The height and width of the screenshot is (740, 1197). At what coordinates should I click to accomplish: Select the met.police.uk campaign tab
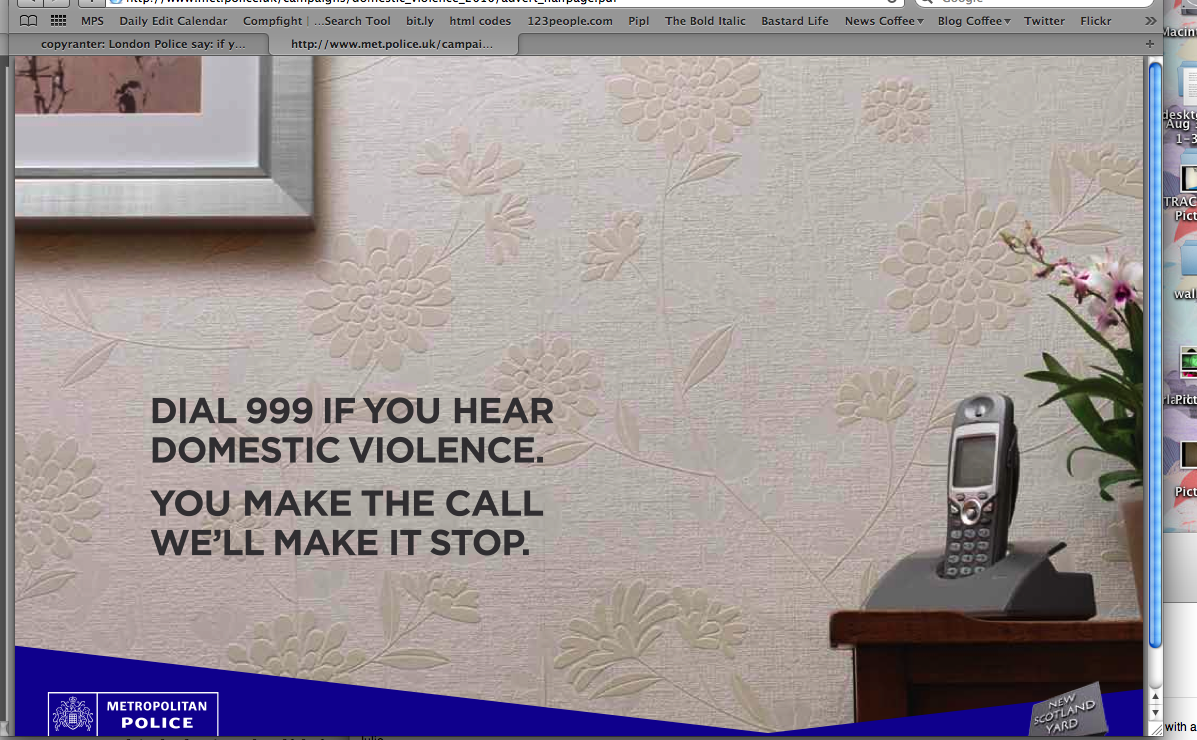click(393, 44)
